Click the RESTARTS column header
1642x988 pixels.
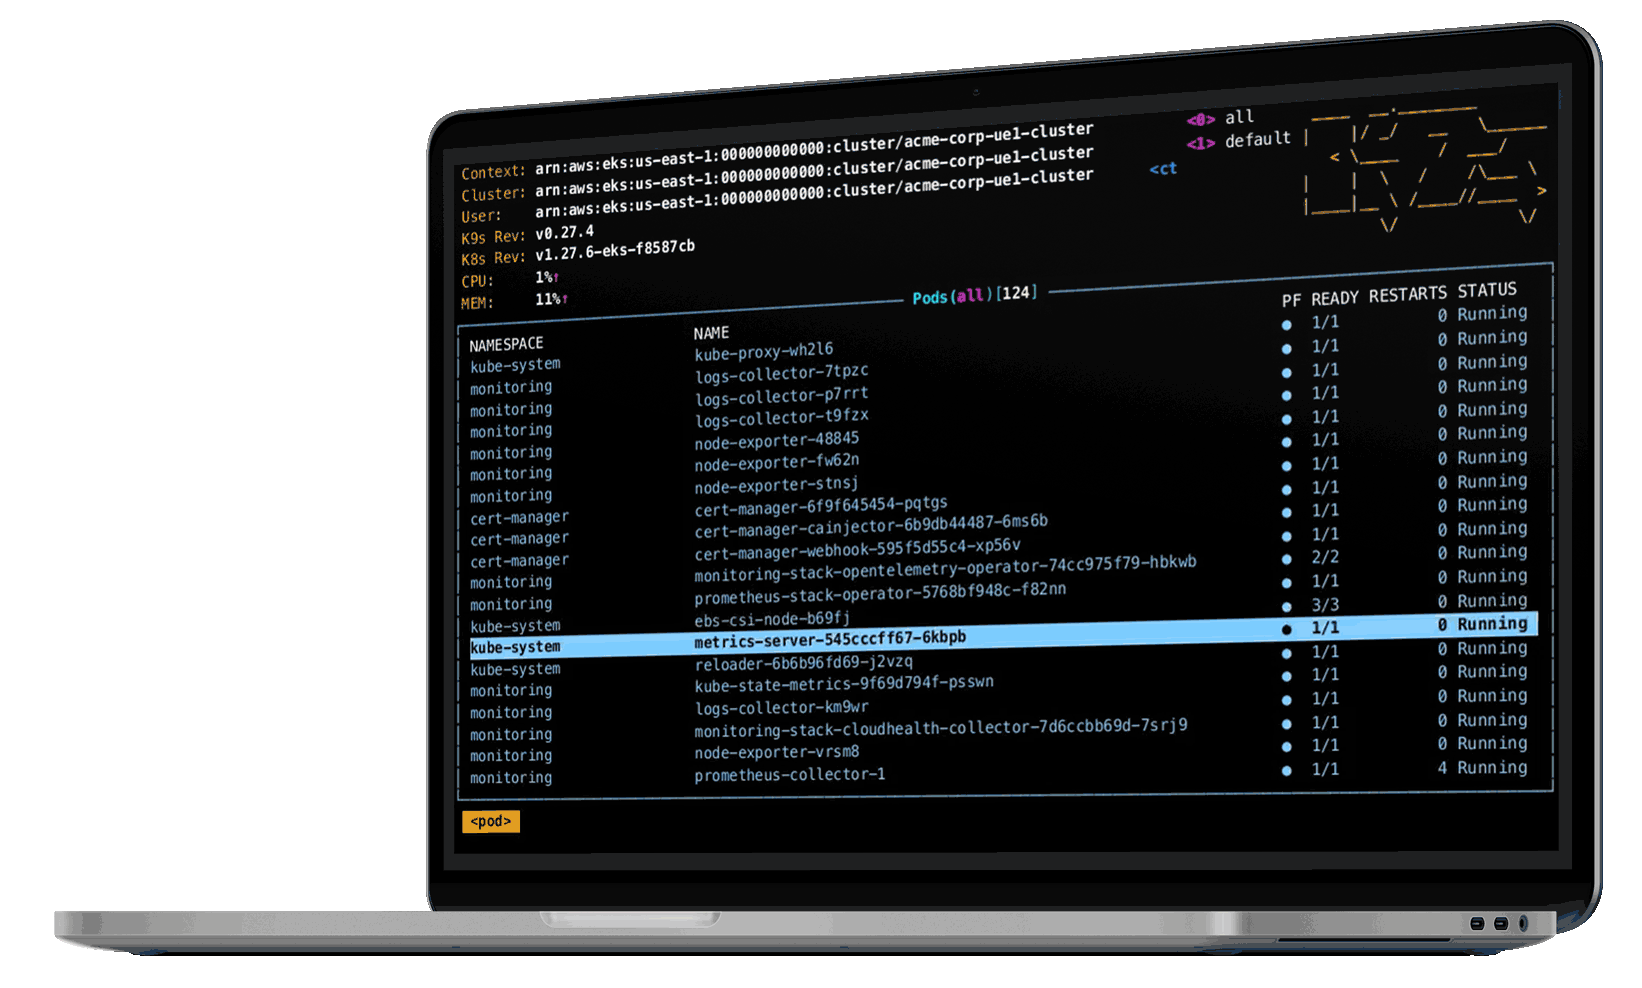(x=1407, y=294)
